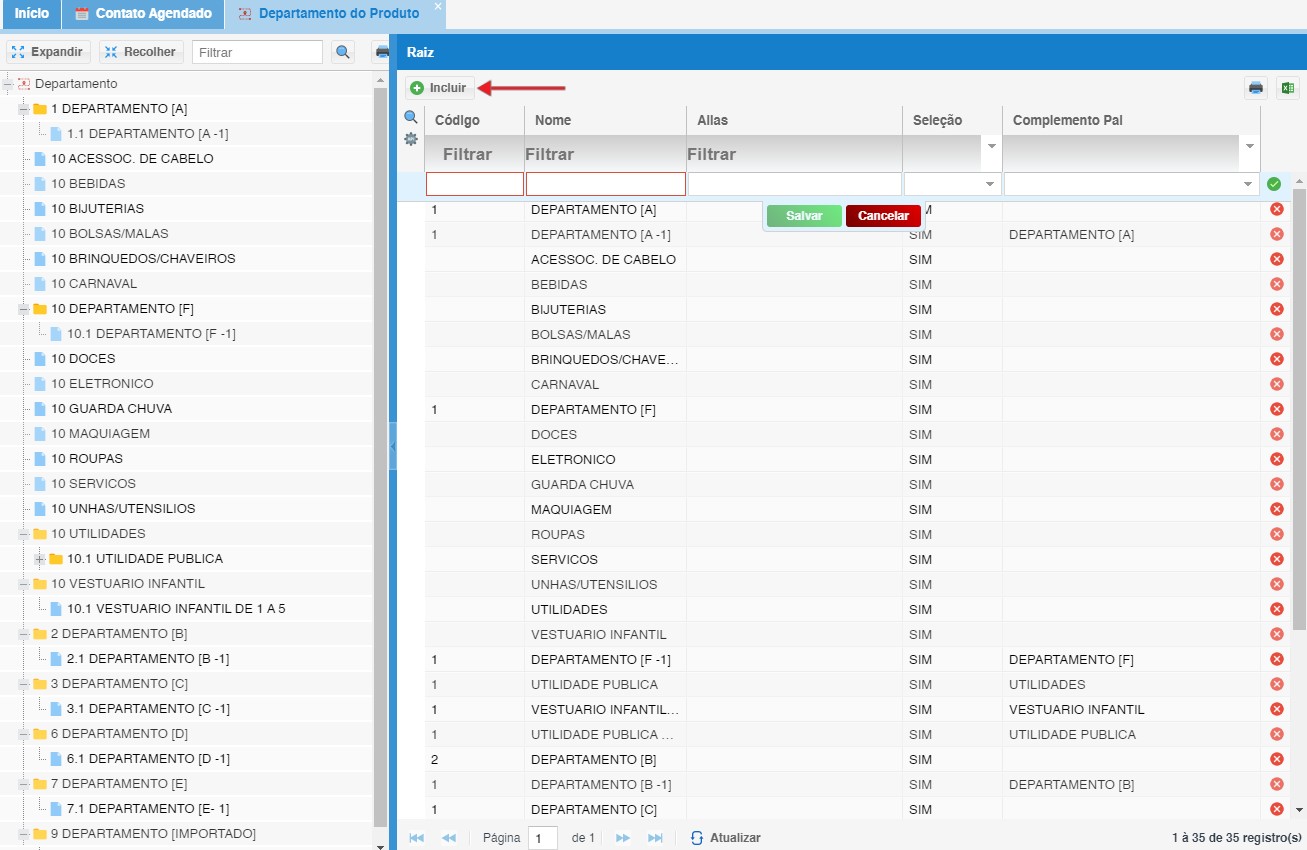
Task: Click the tree filter search magnifier button
Action: (343, 52)
